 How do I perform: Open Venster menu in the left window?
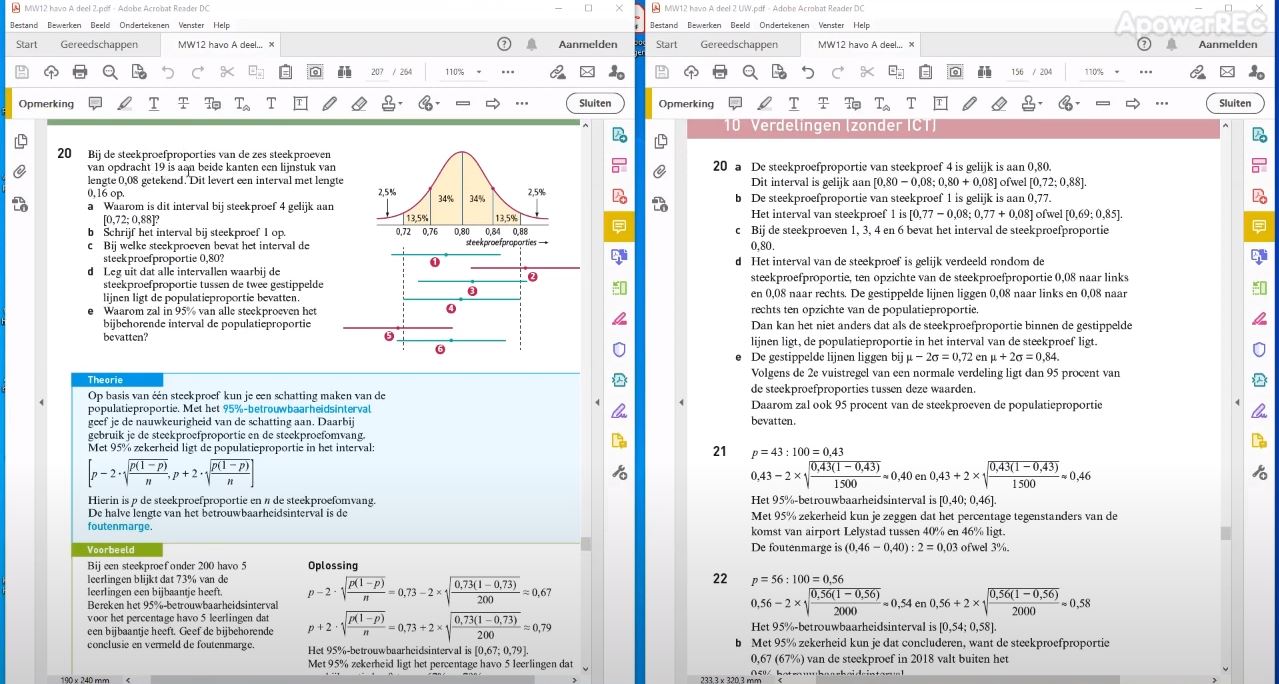(192, 25)
